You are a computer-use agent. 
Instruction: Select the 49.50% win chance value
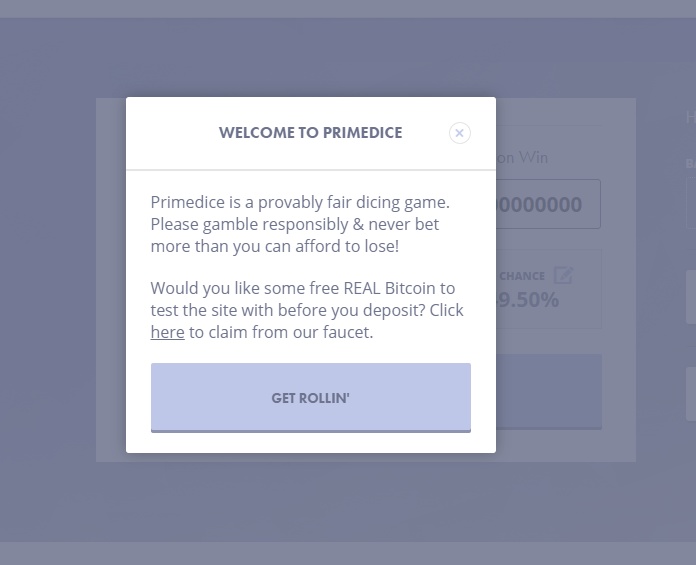[x=528, y=300]
